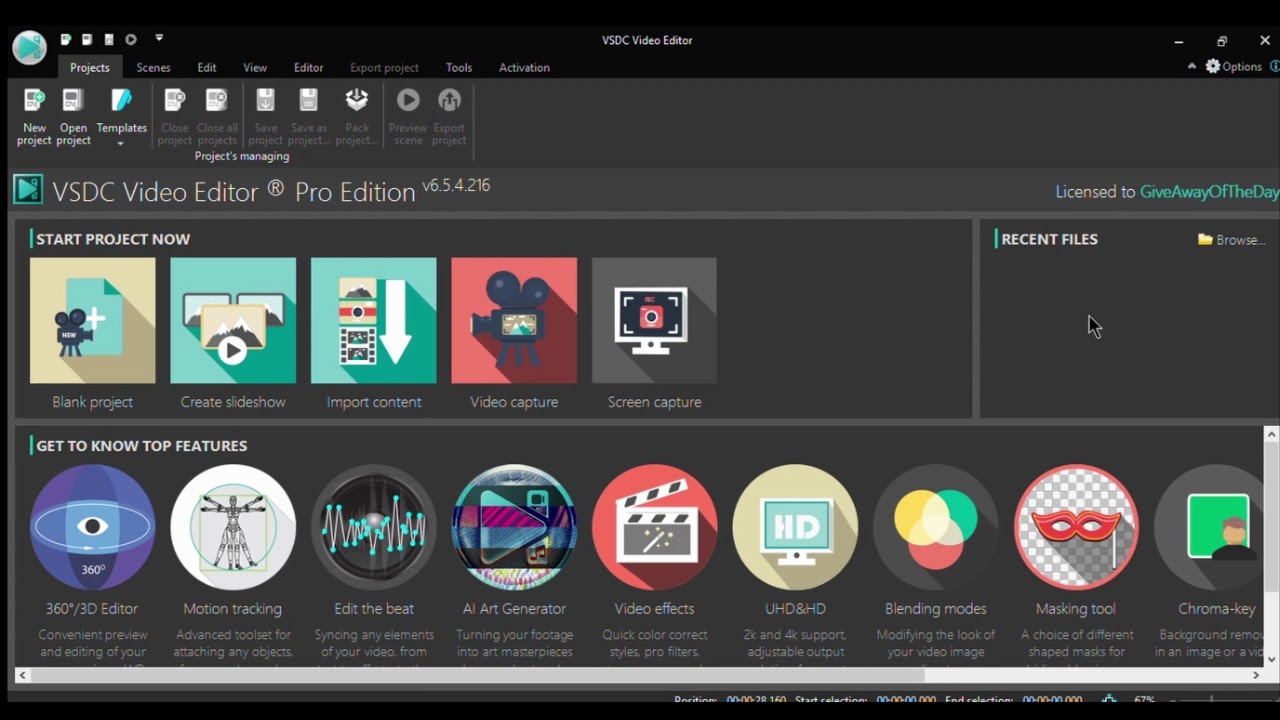Open the Video effects clapperboard icon

pyautogui.click(x=655, y=527)
